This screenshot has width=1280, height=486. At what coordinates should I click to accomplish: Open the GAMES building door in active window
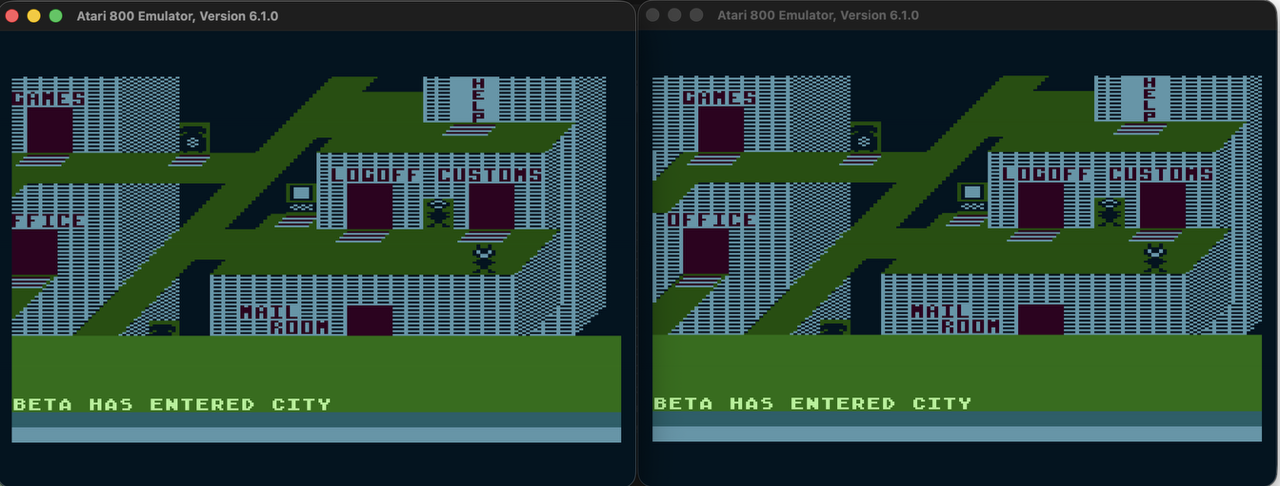(x=49, y=130)
